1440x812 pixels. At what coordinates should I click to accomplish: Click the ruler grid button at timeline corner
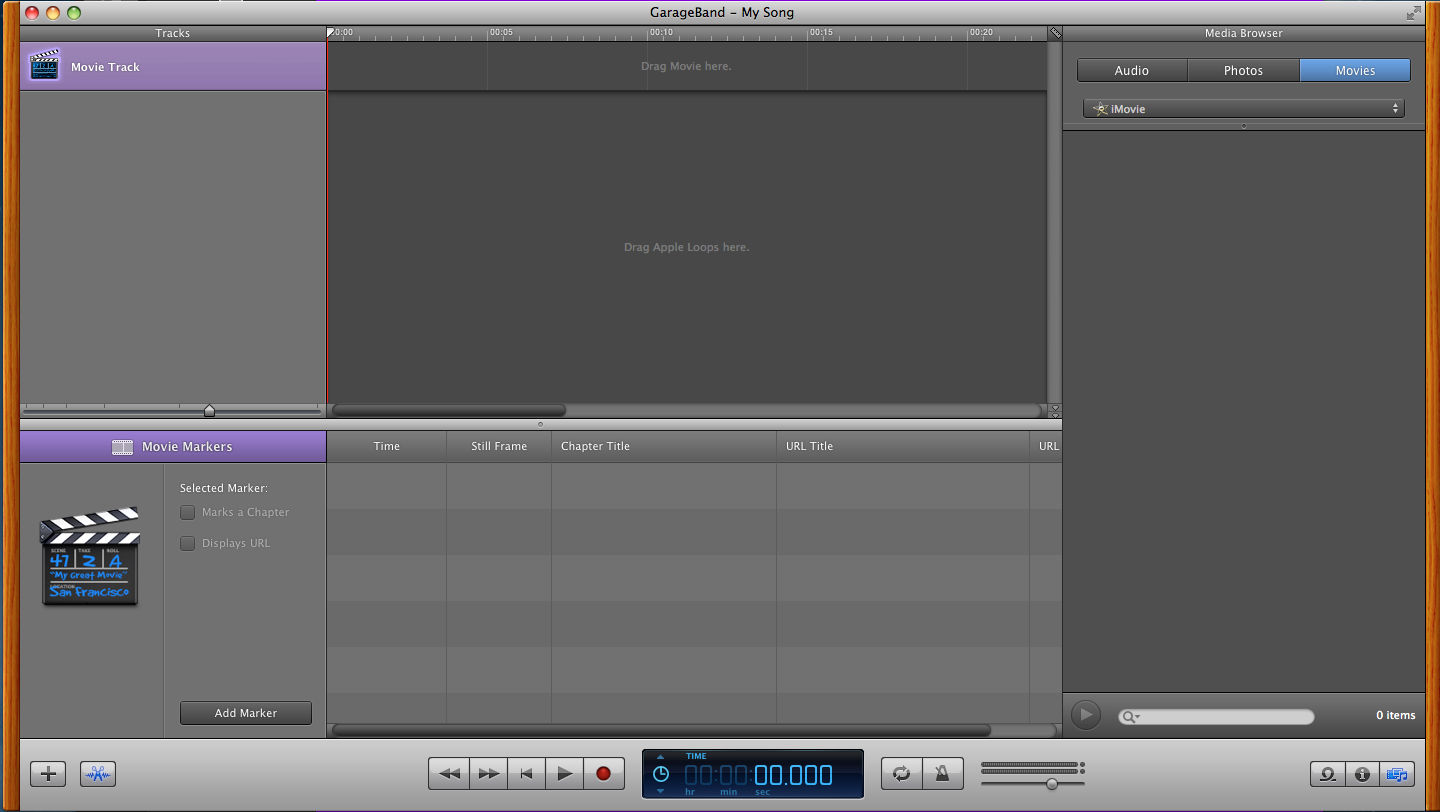click(x=1055, y=33)
